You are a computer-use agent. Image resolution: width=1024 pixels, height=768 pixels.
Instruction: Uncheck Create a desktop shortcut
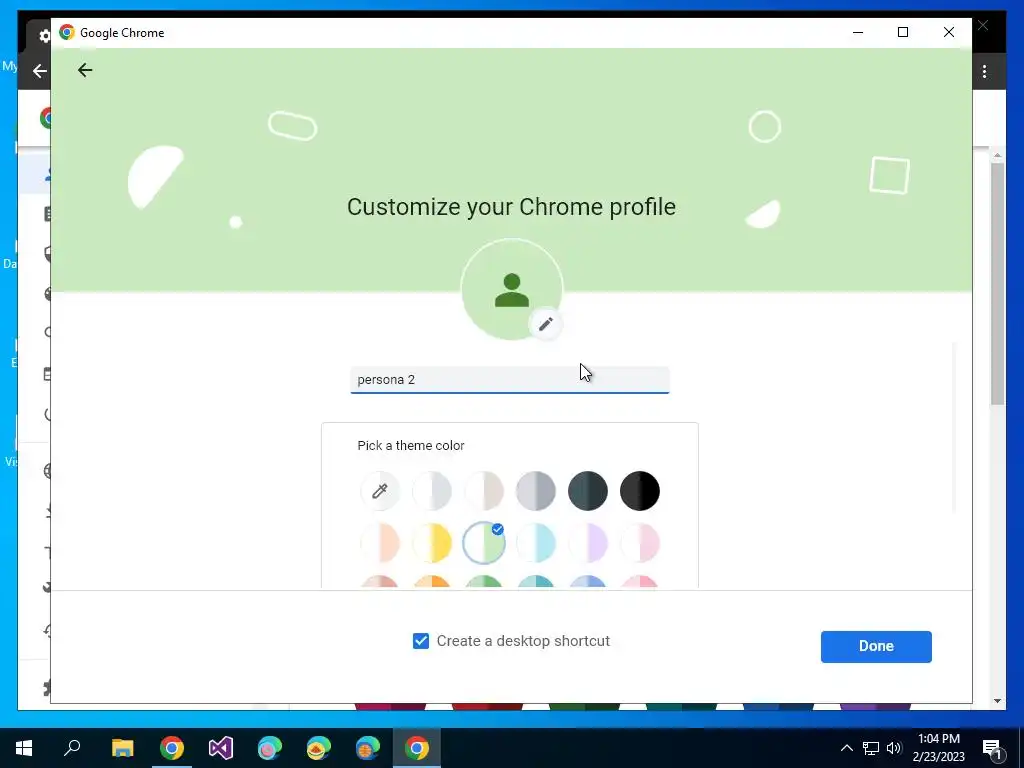click(x=421, y=641)
